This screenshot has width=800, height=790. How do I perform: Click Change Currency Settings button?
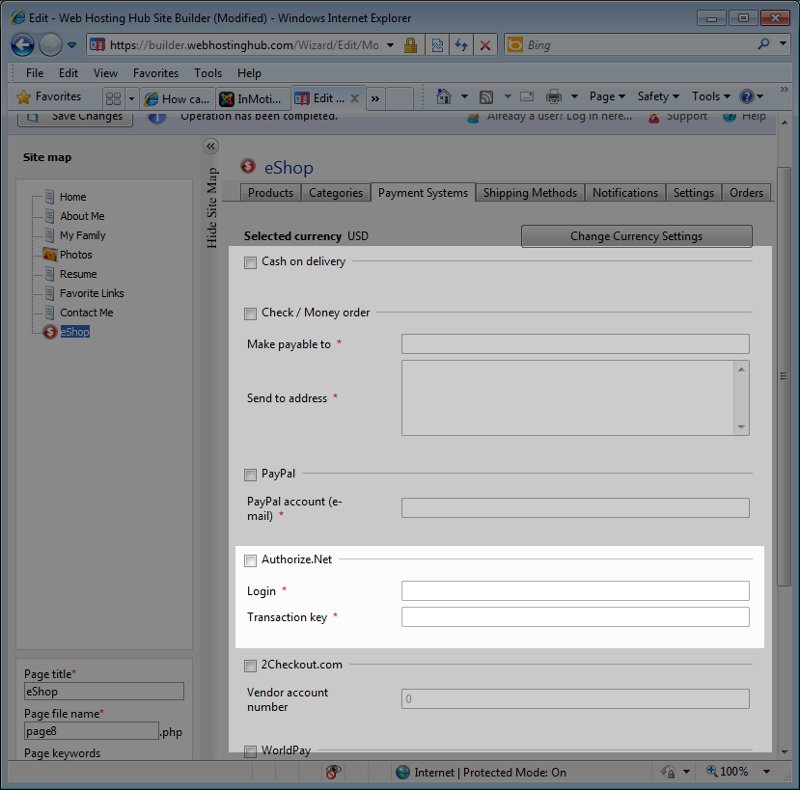tap(636, 236)
